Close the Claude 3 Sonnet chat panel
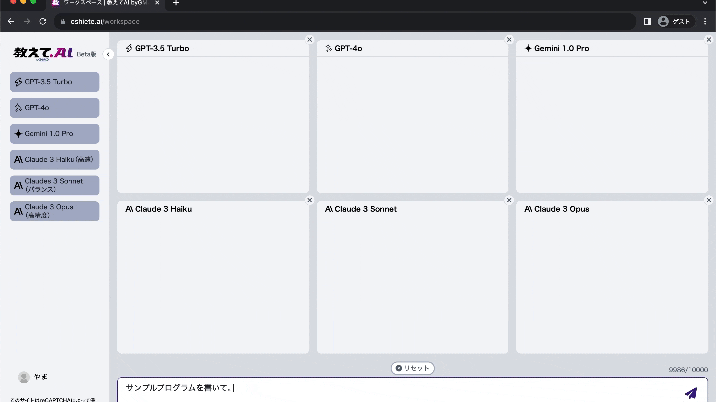716x402 pixels. pyautogui.click(x=509, y=200)
